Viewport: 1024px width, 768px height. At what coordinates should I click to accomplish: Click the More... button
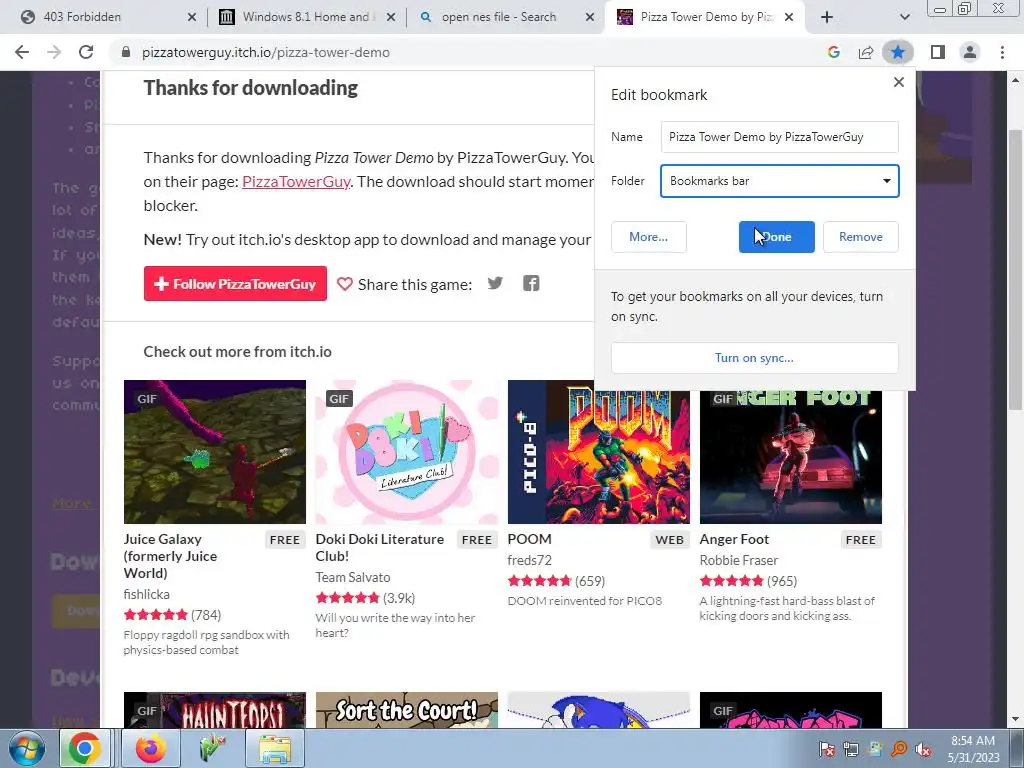(648, 236)
